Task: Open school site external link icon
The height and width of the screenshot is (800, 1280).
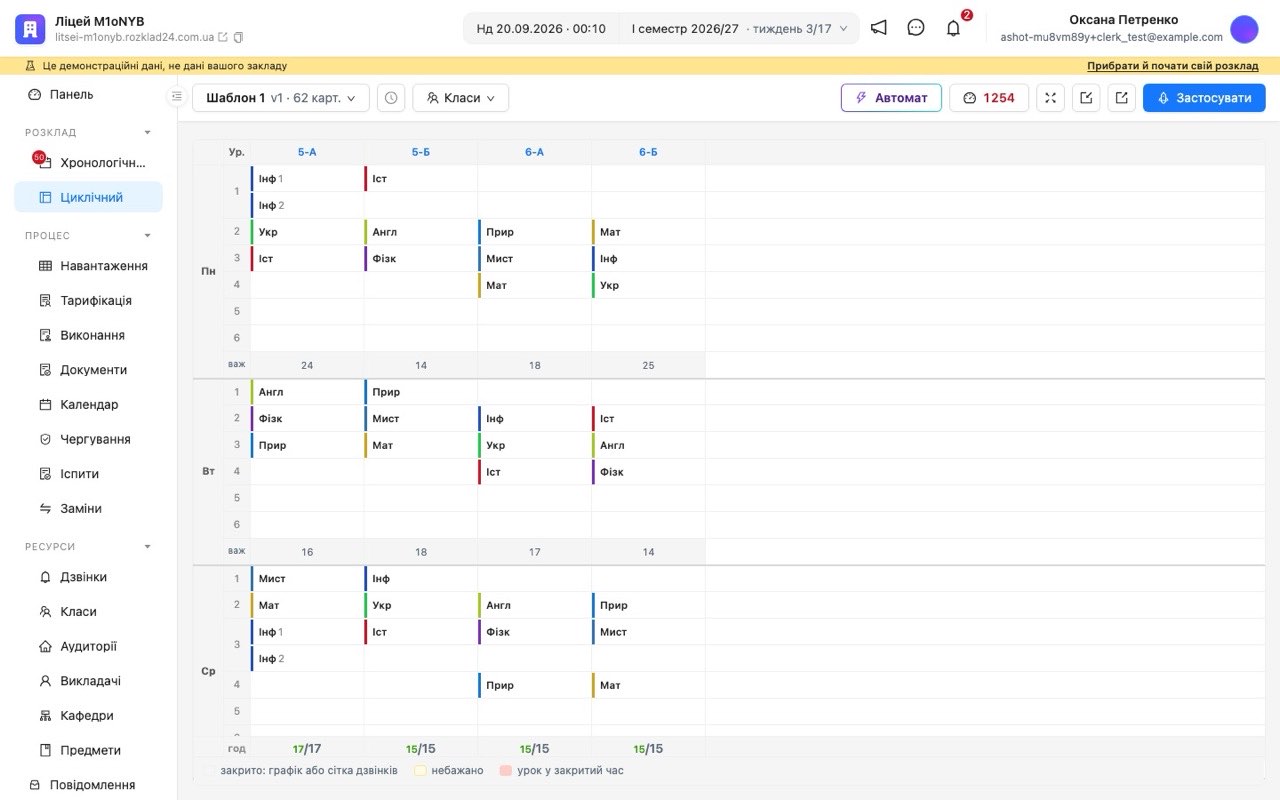Action: pyautogui.click(x=223, y=37)
